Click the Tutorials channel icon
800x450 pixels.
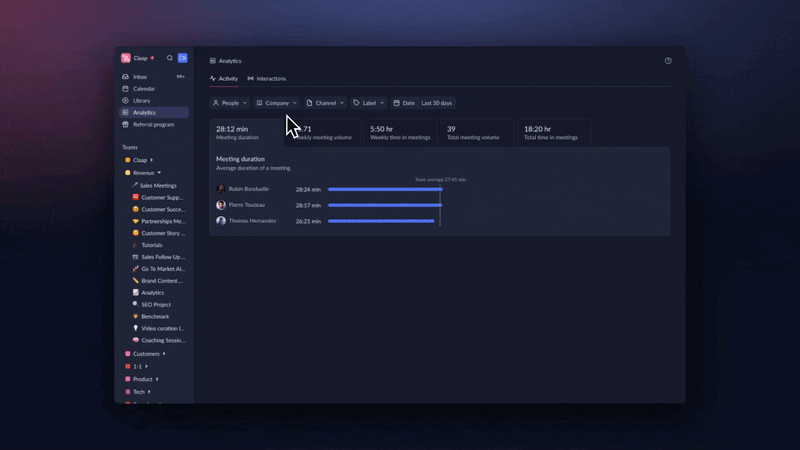pyautogui.click(x=135, y=245)
